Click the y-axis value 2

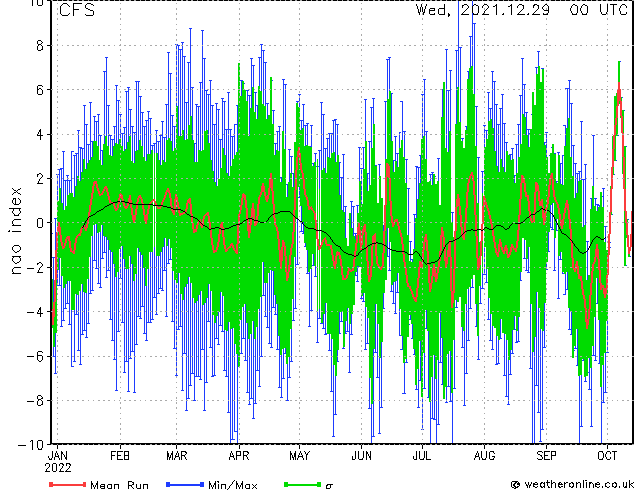pyautogui.click(x=40, y=179)
